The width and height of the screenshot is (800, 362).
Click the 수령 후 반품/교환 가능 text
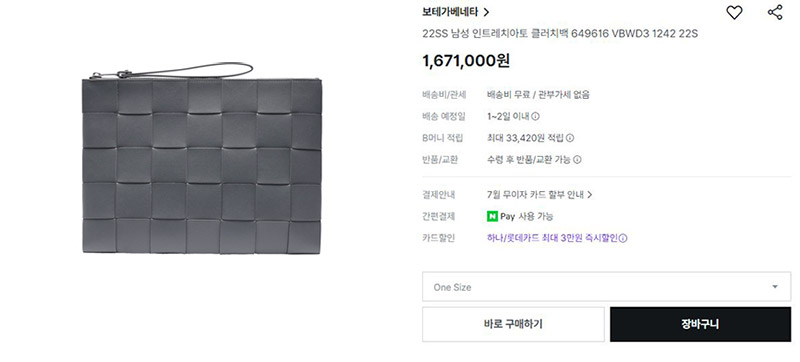point(529,160)
